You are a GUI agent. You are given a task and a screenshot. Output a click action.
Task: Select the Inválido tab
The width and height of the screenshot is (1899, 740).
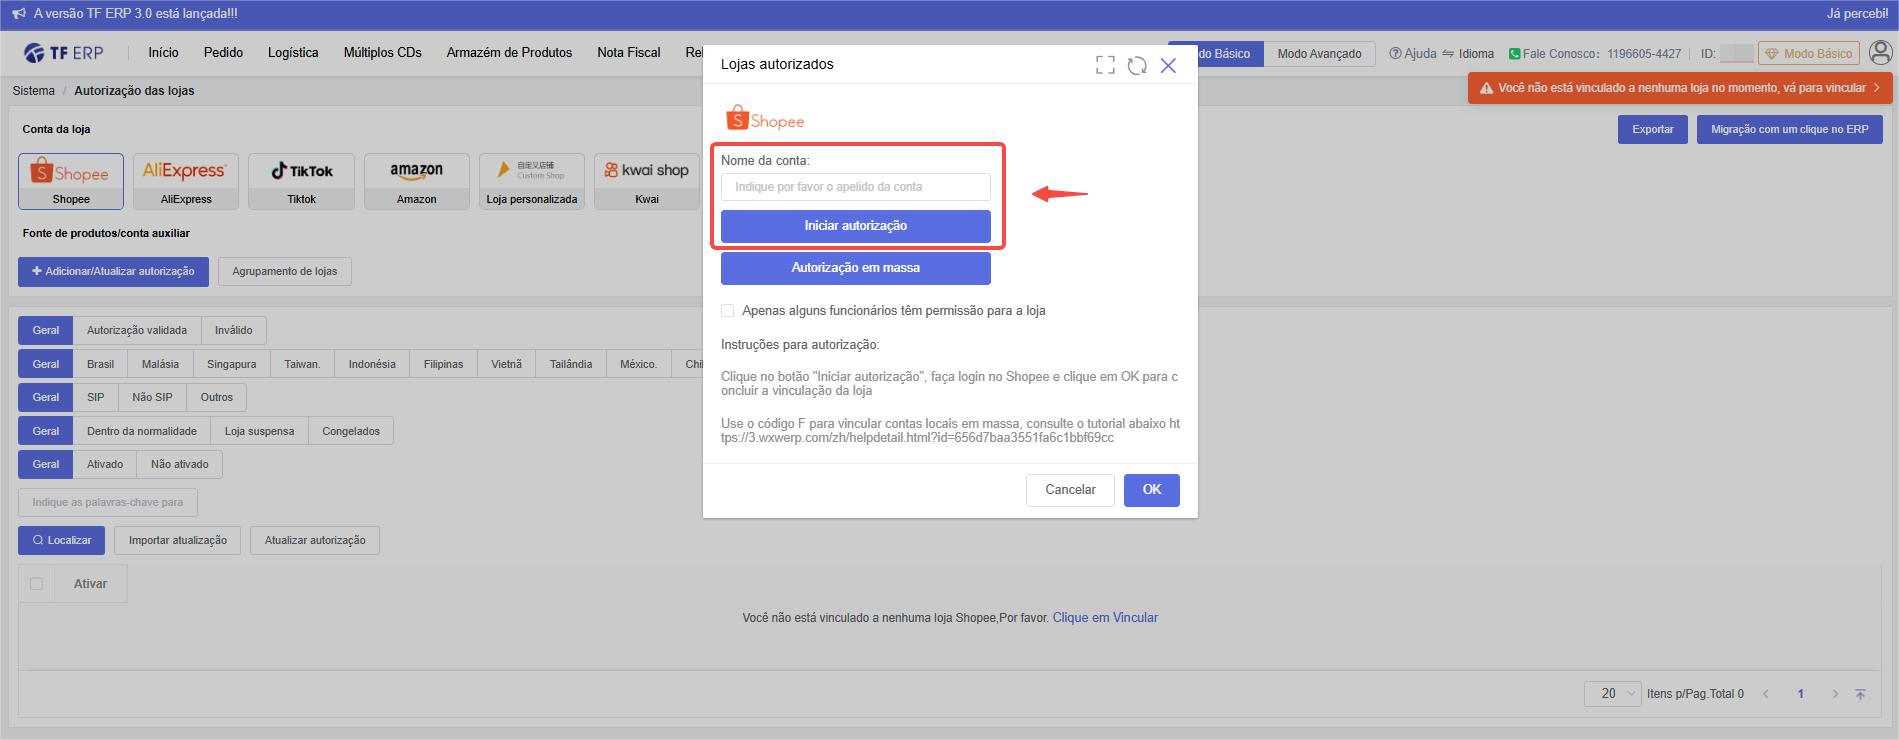(234, 330)
